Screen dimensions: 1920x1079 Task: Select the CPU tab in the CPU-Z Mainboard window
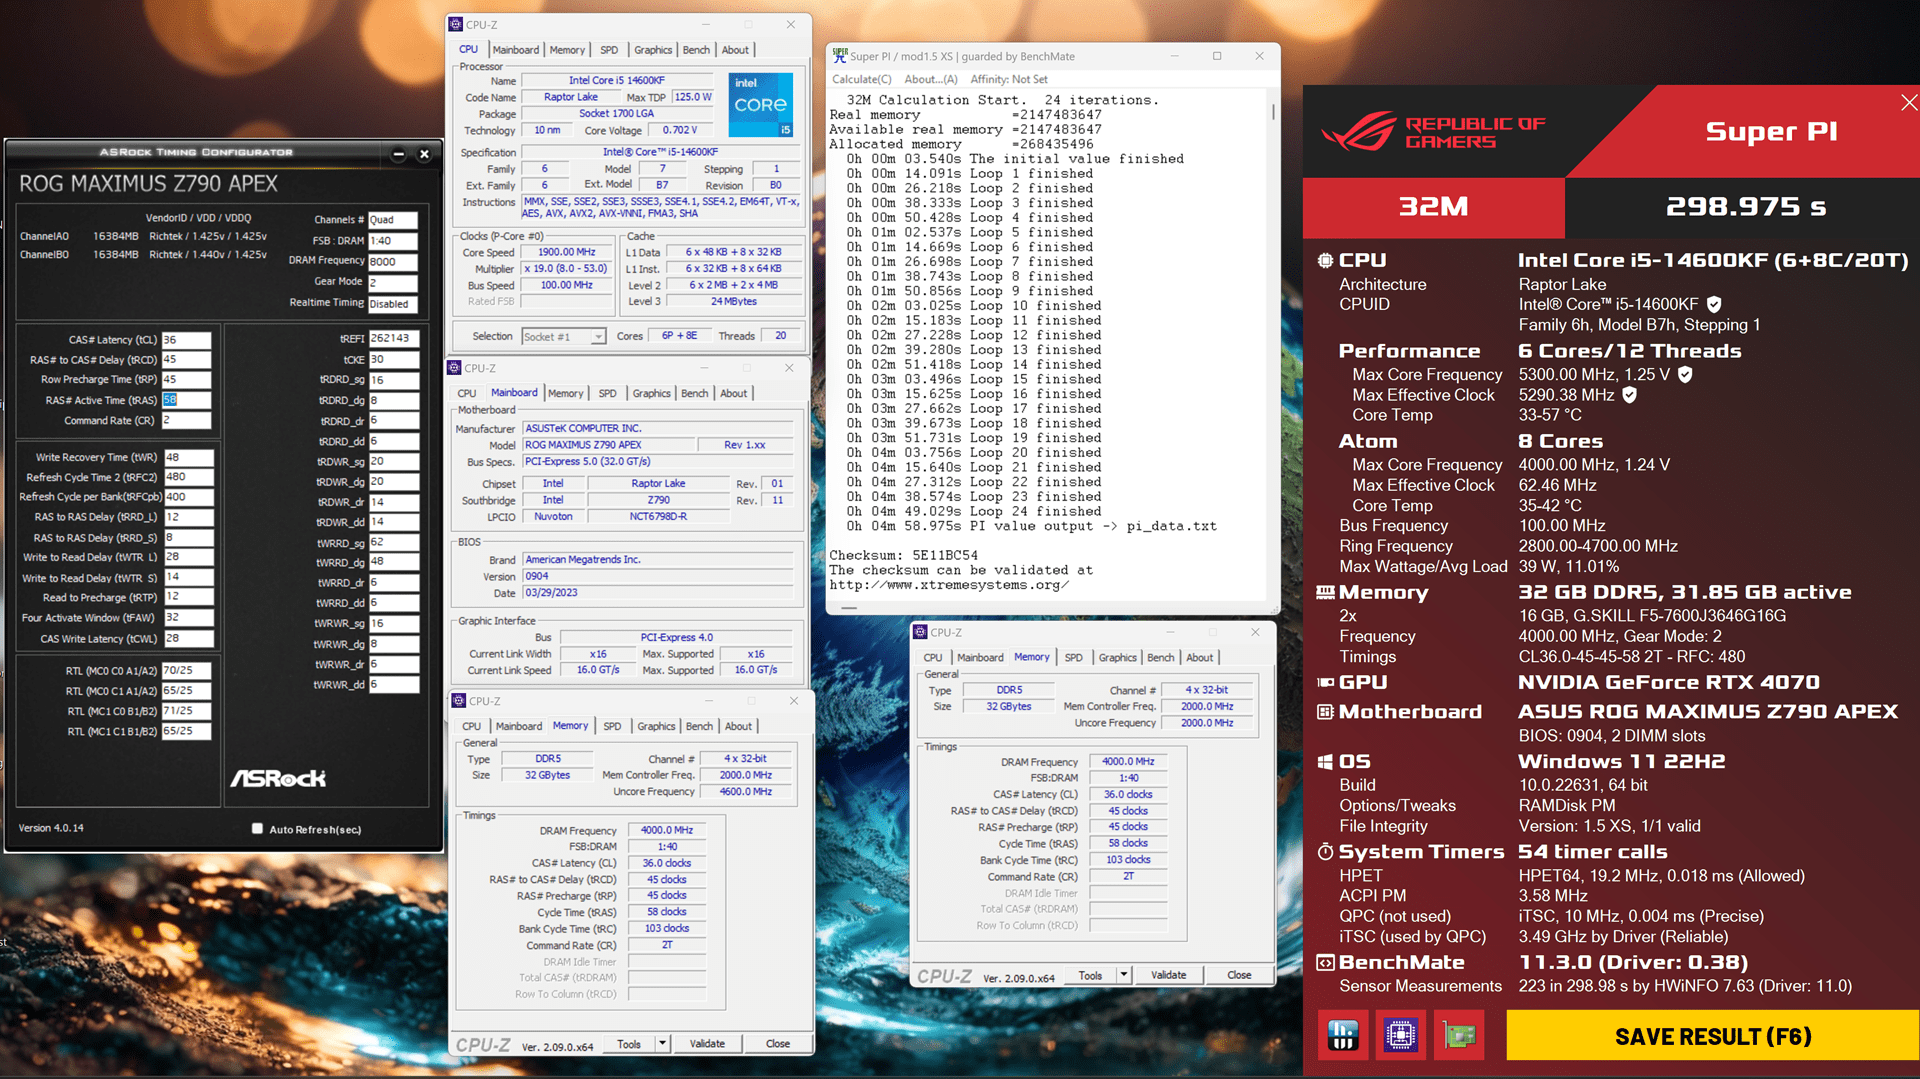pyautogui.click(x=467, y=393)
